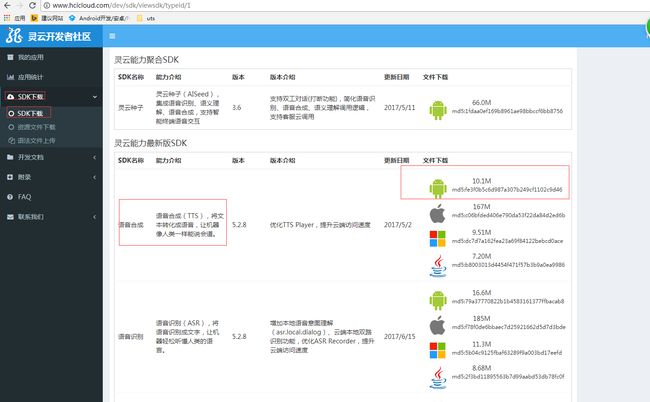Expand the 开发文档 chevron arrow
This screenshot has width=650, height=402.
95,157
